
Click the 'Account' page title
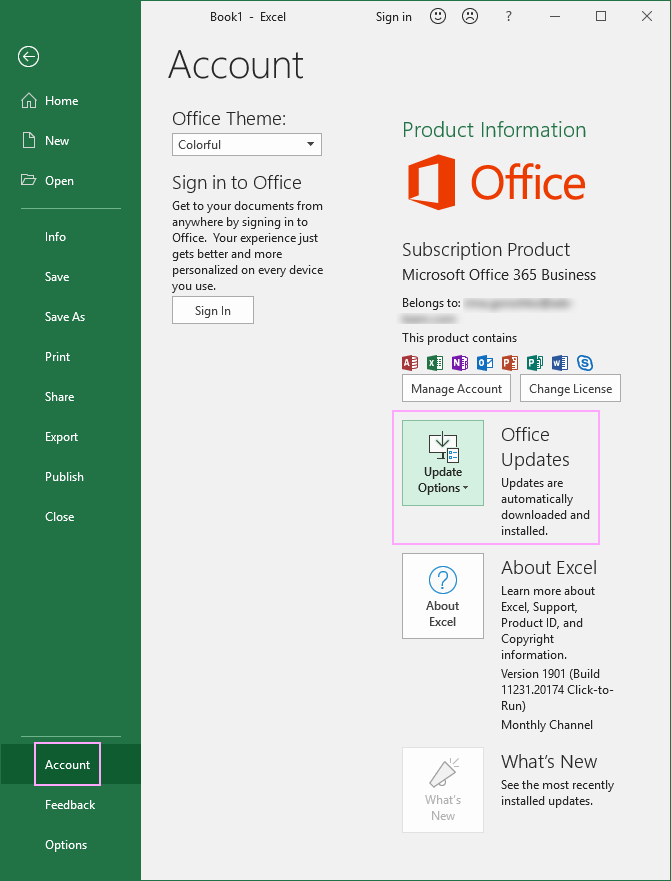click(236, 65)
